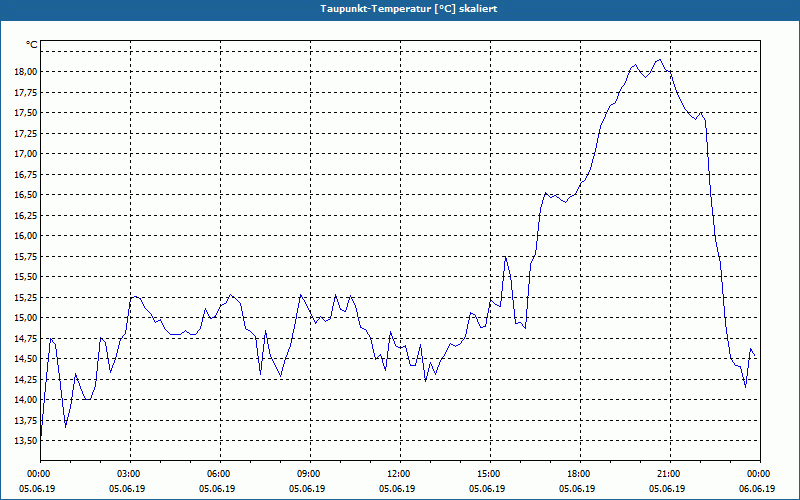Click the '13,50' y-axis value

coord(27,441)
